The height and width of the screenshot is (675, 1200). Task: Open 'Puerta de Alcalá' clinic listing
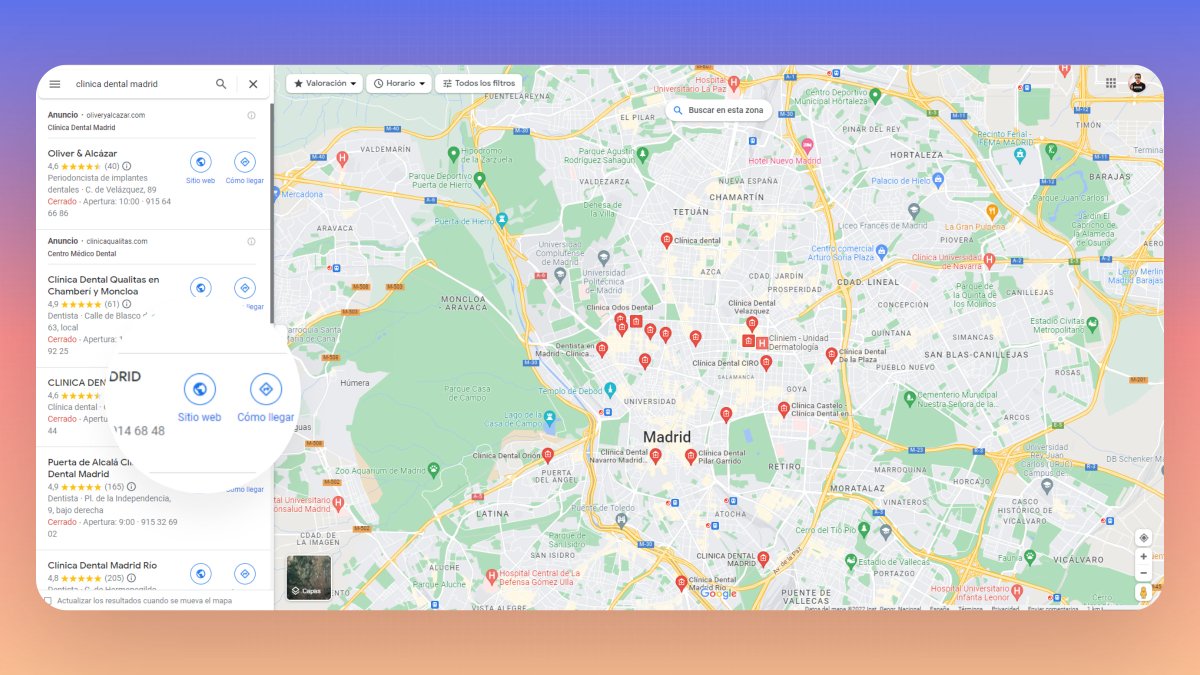click(91, 468)
